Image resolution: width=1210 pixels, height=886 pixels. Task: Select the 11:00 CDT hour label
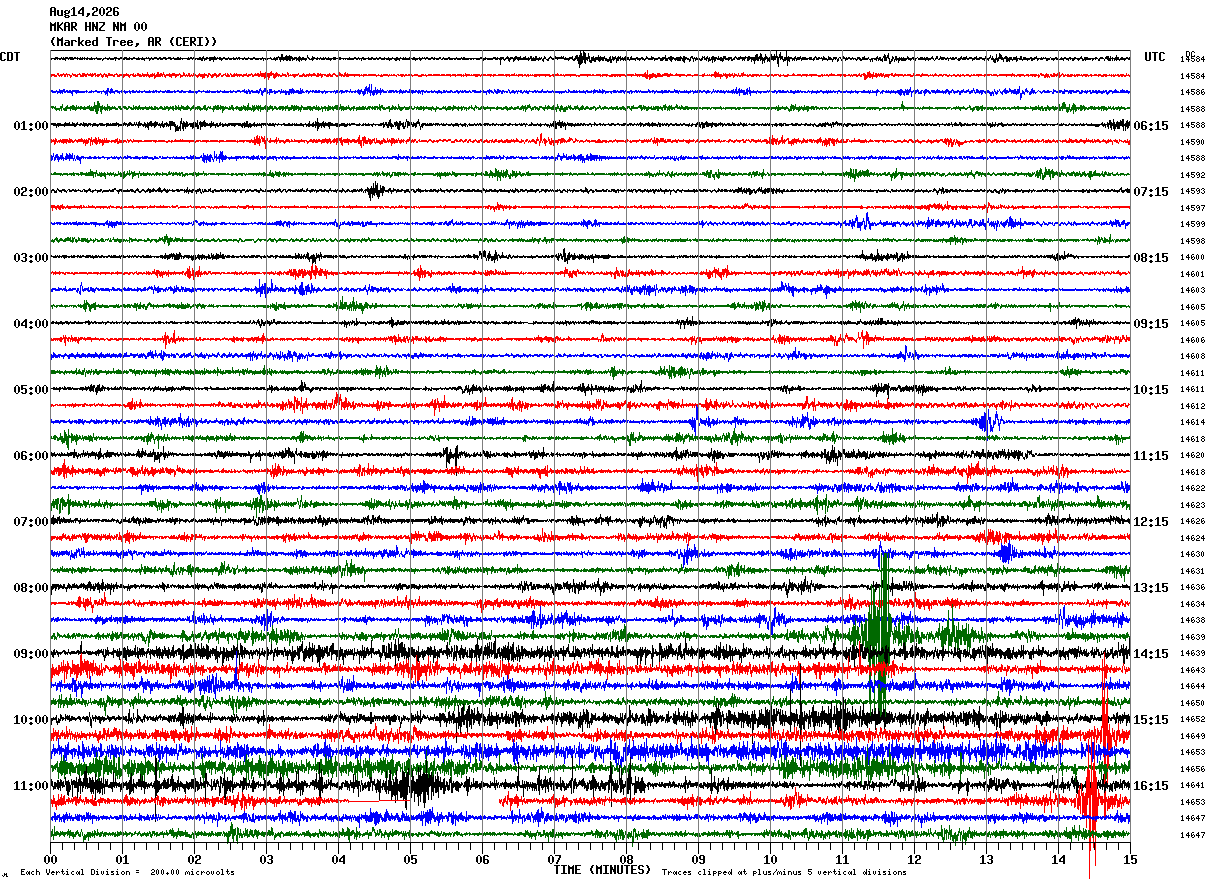tap(31, 786)
